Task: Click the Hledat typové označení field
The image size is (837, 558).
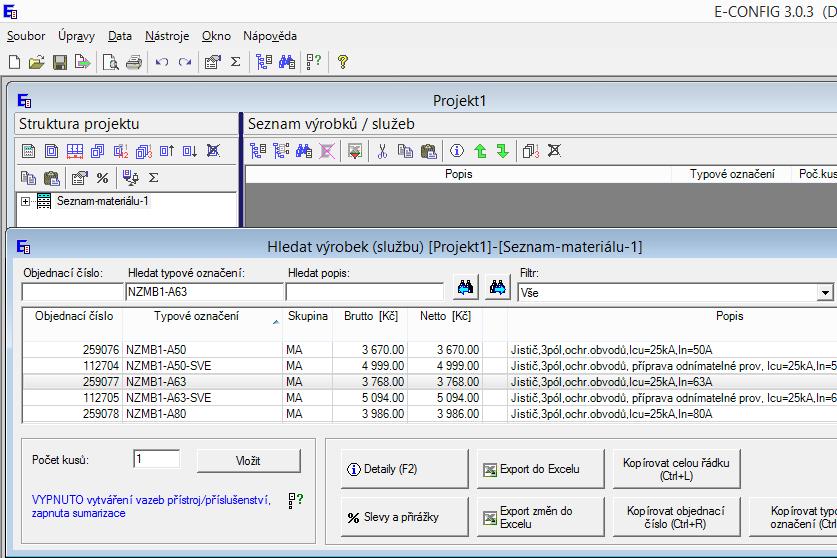Action: click(204, 292)
